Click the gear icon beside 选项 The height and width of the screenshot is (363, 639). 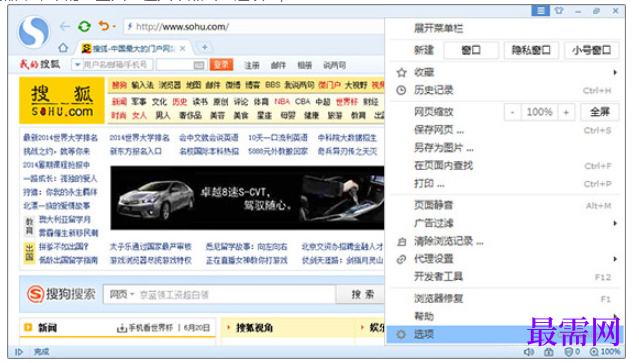pos(401,334)
